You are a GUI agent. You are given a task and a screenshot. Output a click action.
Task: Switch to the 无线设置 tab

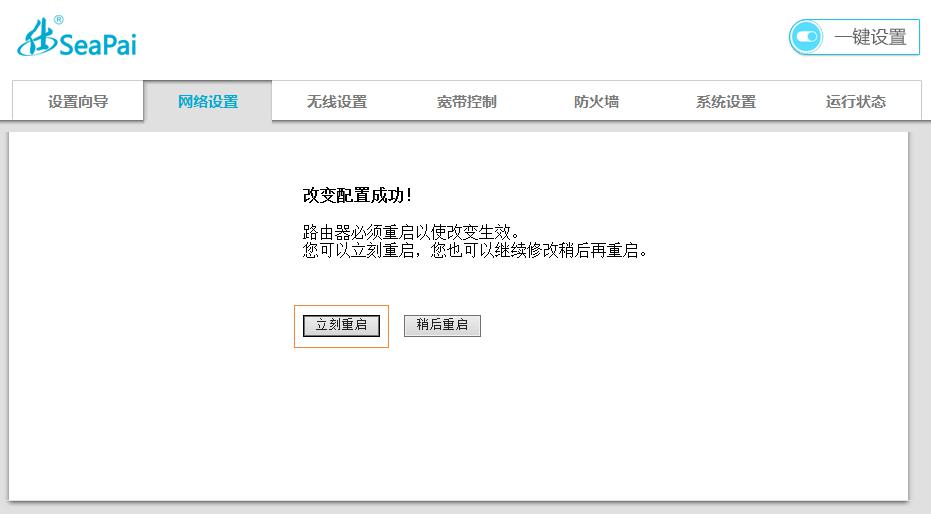(337, 101)
